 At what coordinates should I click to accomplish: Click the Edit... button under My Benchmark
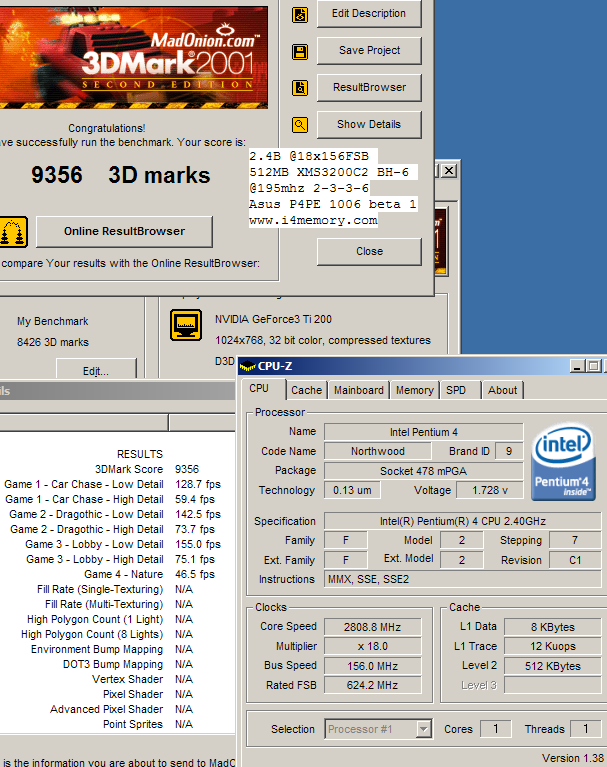96,369
